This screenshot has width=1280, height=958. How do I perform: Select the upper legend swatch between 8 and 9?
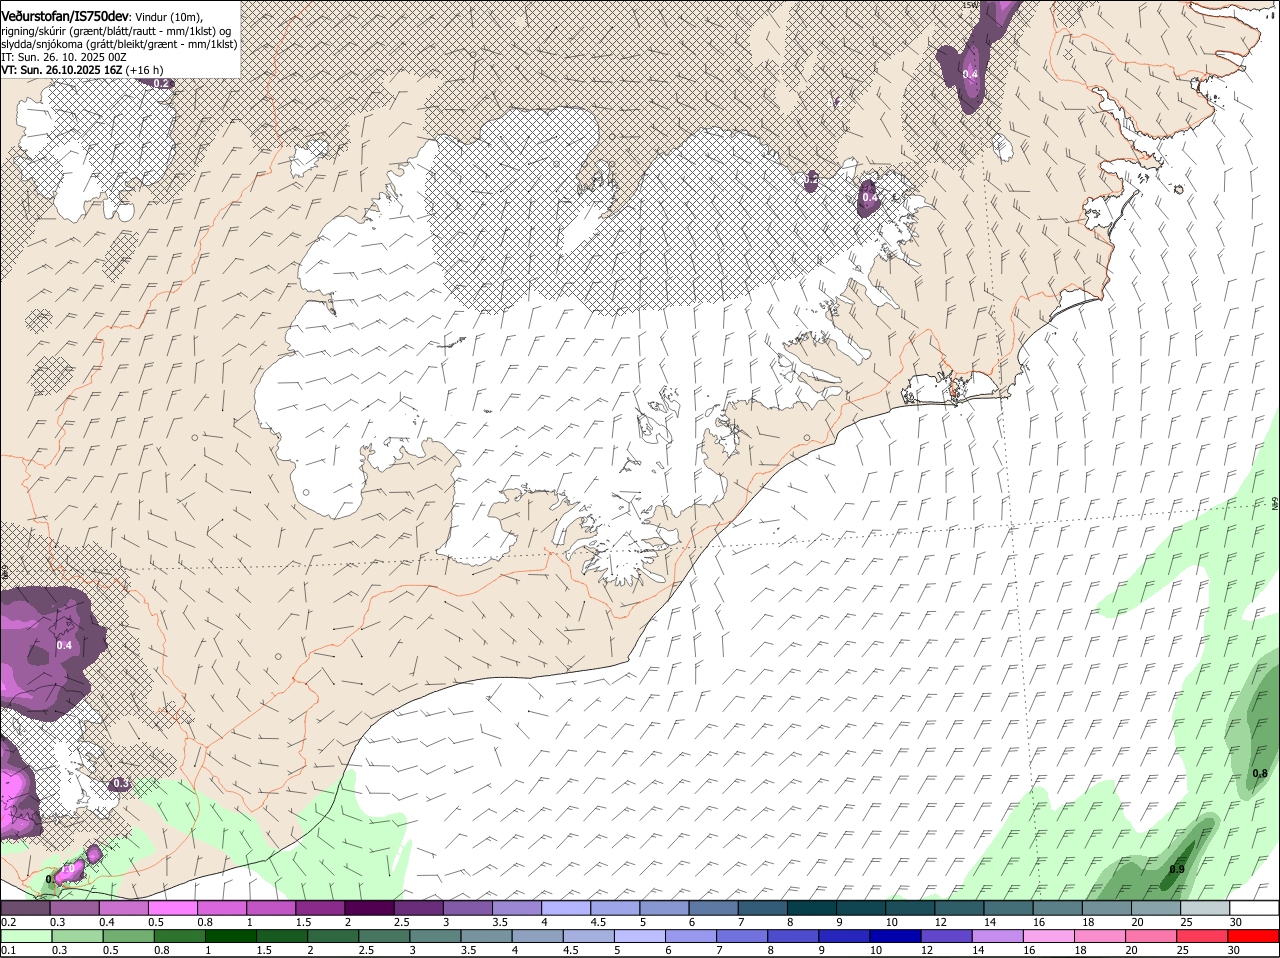click(812, 908)
